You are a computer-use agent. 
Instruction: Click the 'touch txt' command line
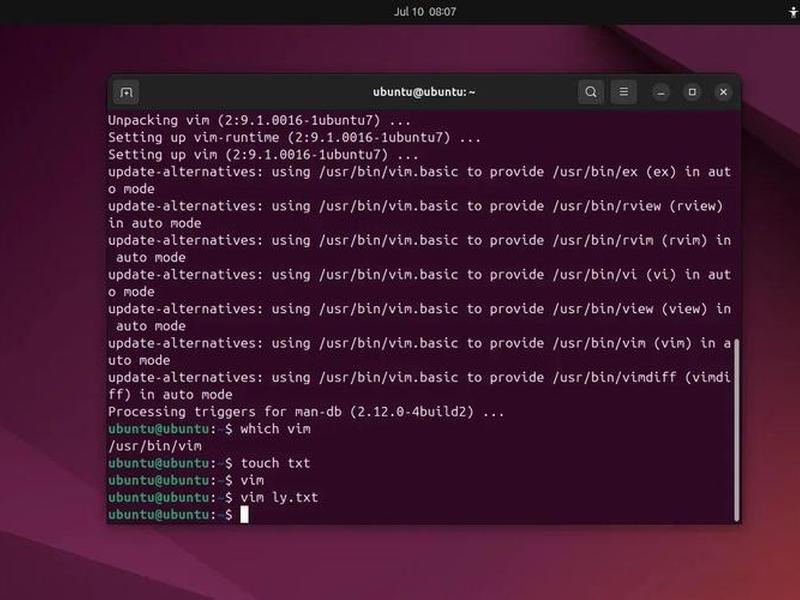coord(209,463)
